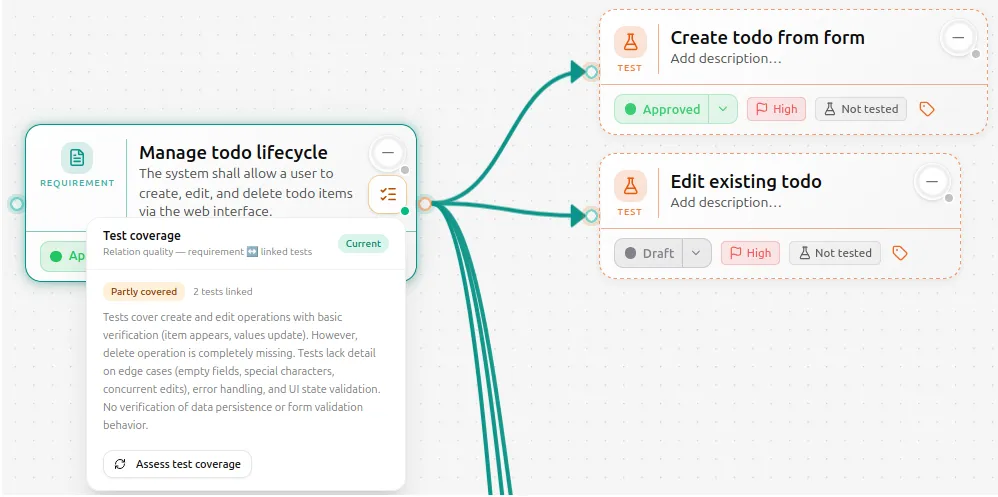Open status dropdown arrow next to Draft
The width and height of the screenshot is (998, 497).
(x=696, y=253)
